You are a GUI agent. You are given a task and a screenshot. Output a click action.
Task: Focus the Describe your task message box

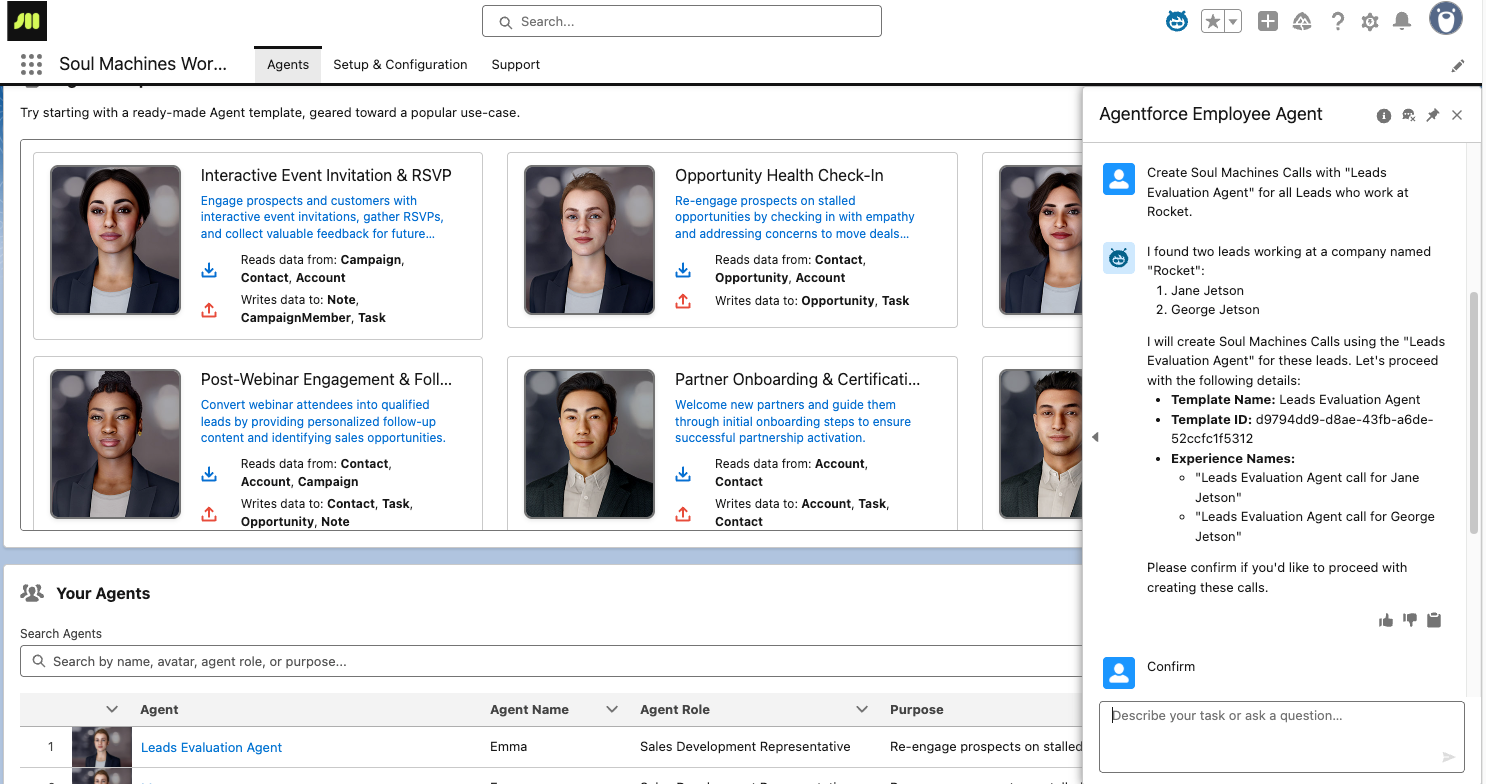pos(1282,737)
